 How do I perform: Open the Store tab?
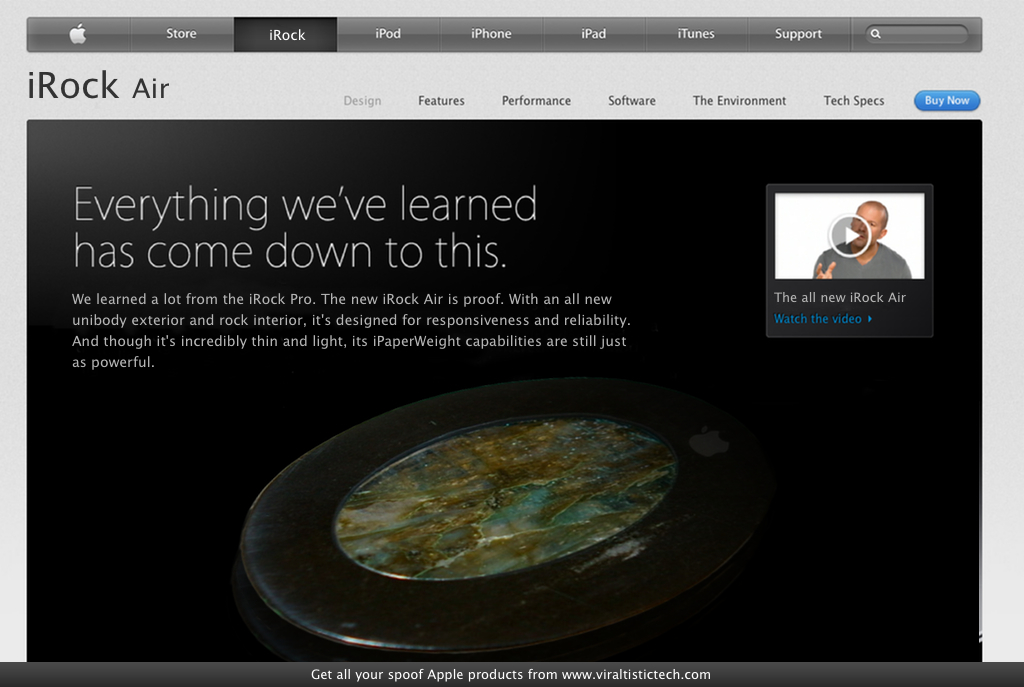point(182,34)
